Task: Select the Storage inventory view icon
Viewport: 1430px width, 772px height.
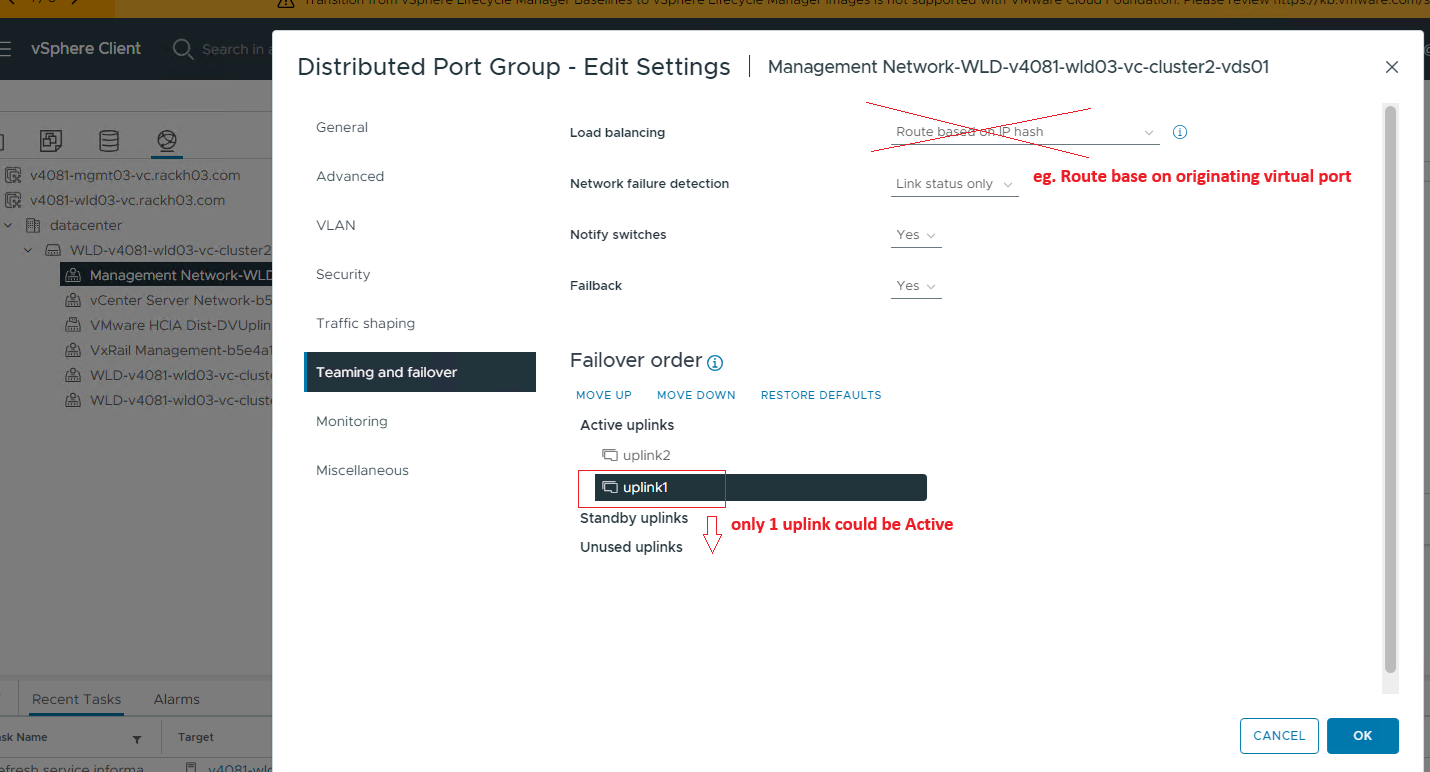Action: tap(108, 140)
